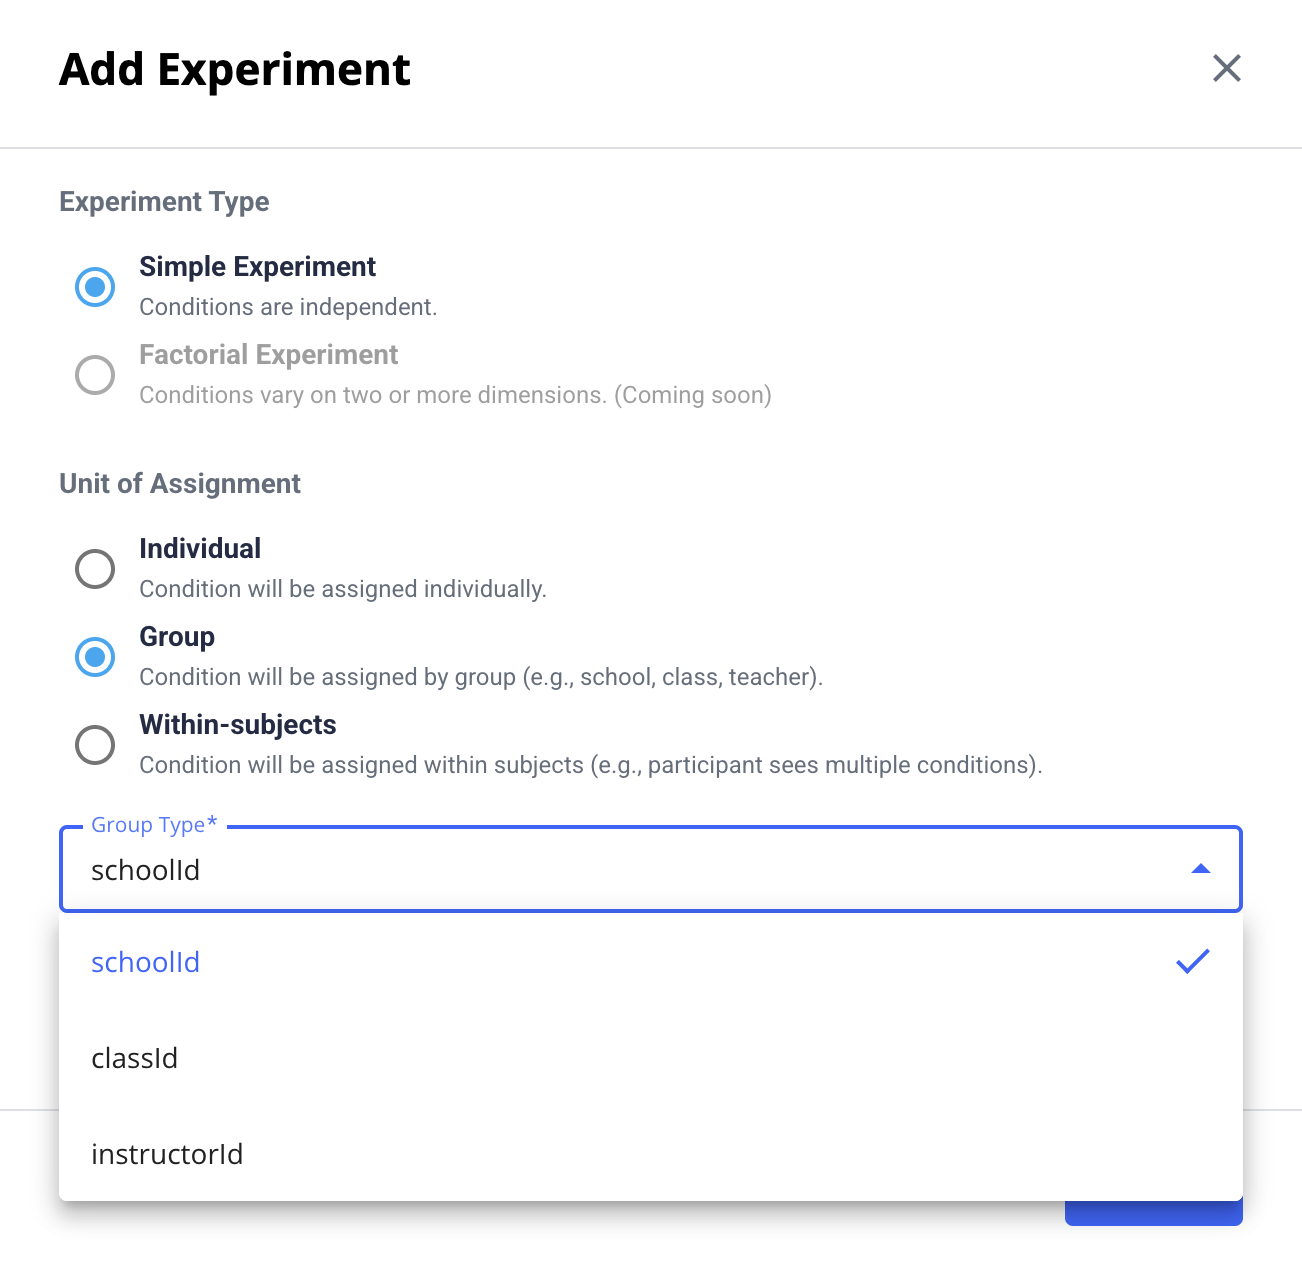Select the Simple Experiment radio circle

pyautogui.click(x=95, y=287)
